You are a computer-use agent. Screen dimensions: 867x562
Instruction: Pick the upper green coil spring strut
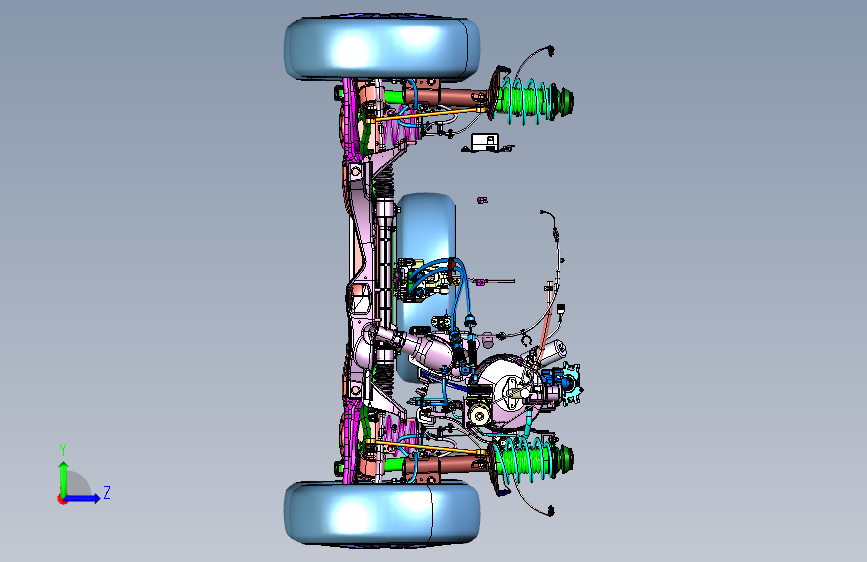click(x=532, y=101)
